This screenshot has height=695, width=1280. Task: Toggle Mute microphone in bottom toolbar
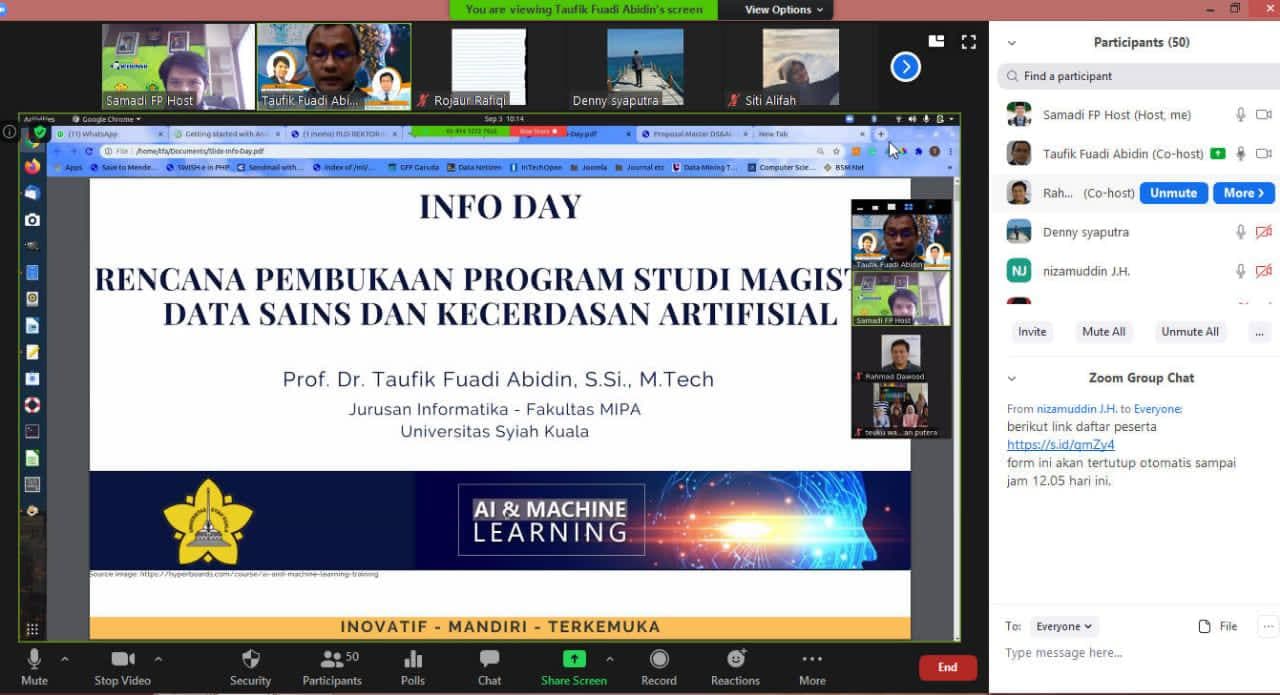(34, 660)
